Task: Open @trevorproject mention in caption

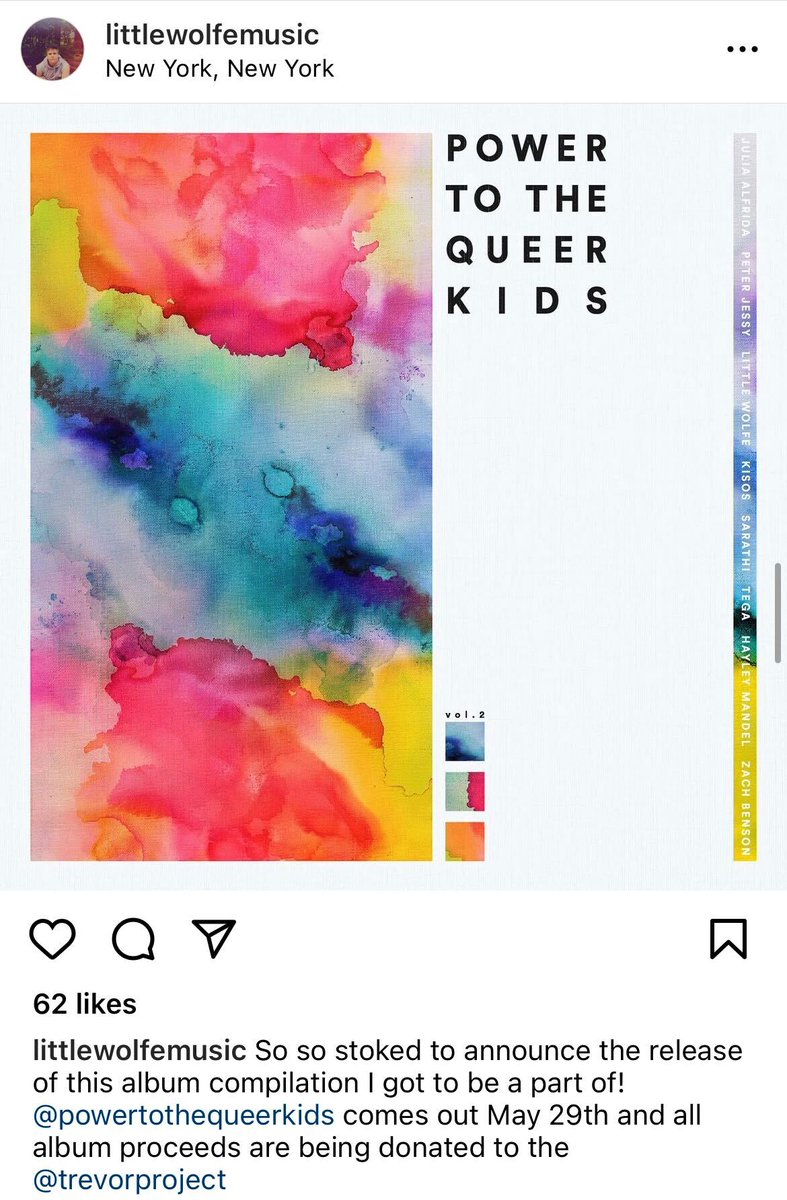Action: (x=130, y=1179)
